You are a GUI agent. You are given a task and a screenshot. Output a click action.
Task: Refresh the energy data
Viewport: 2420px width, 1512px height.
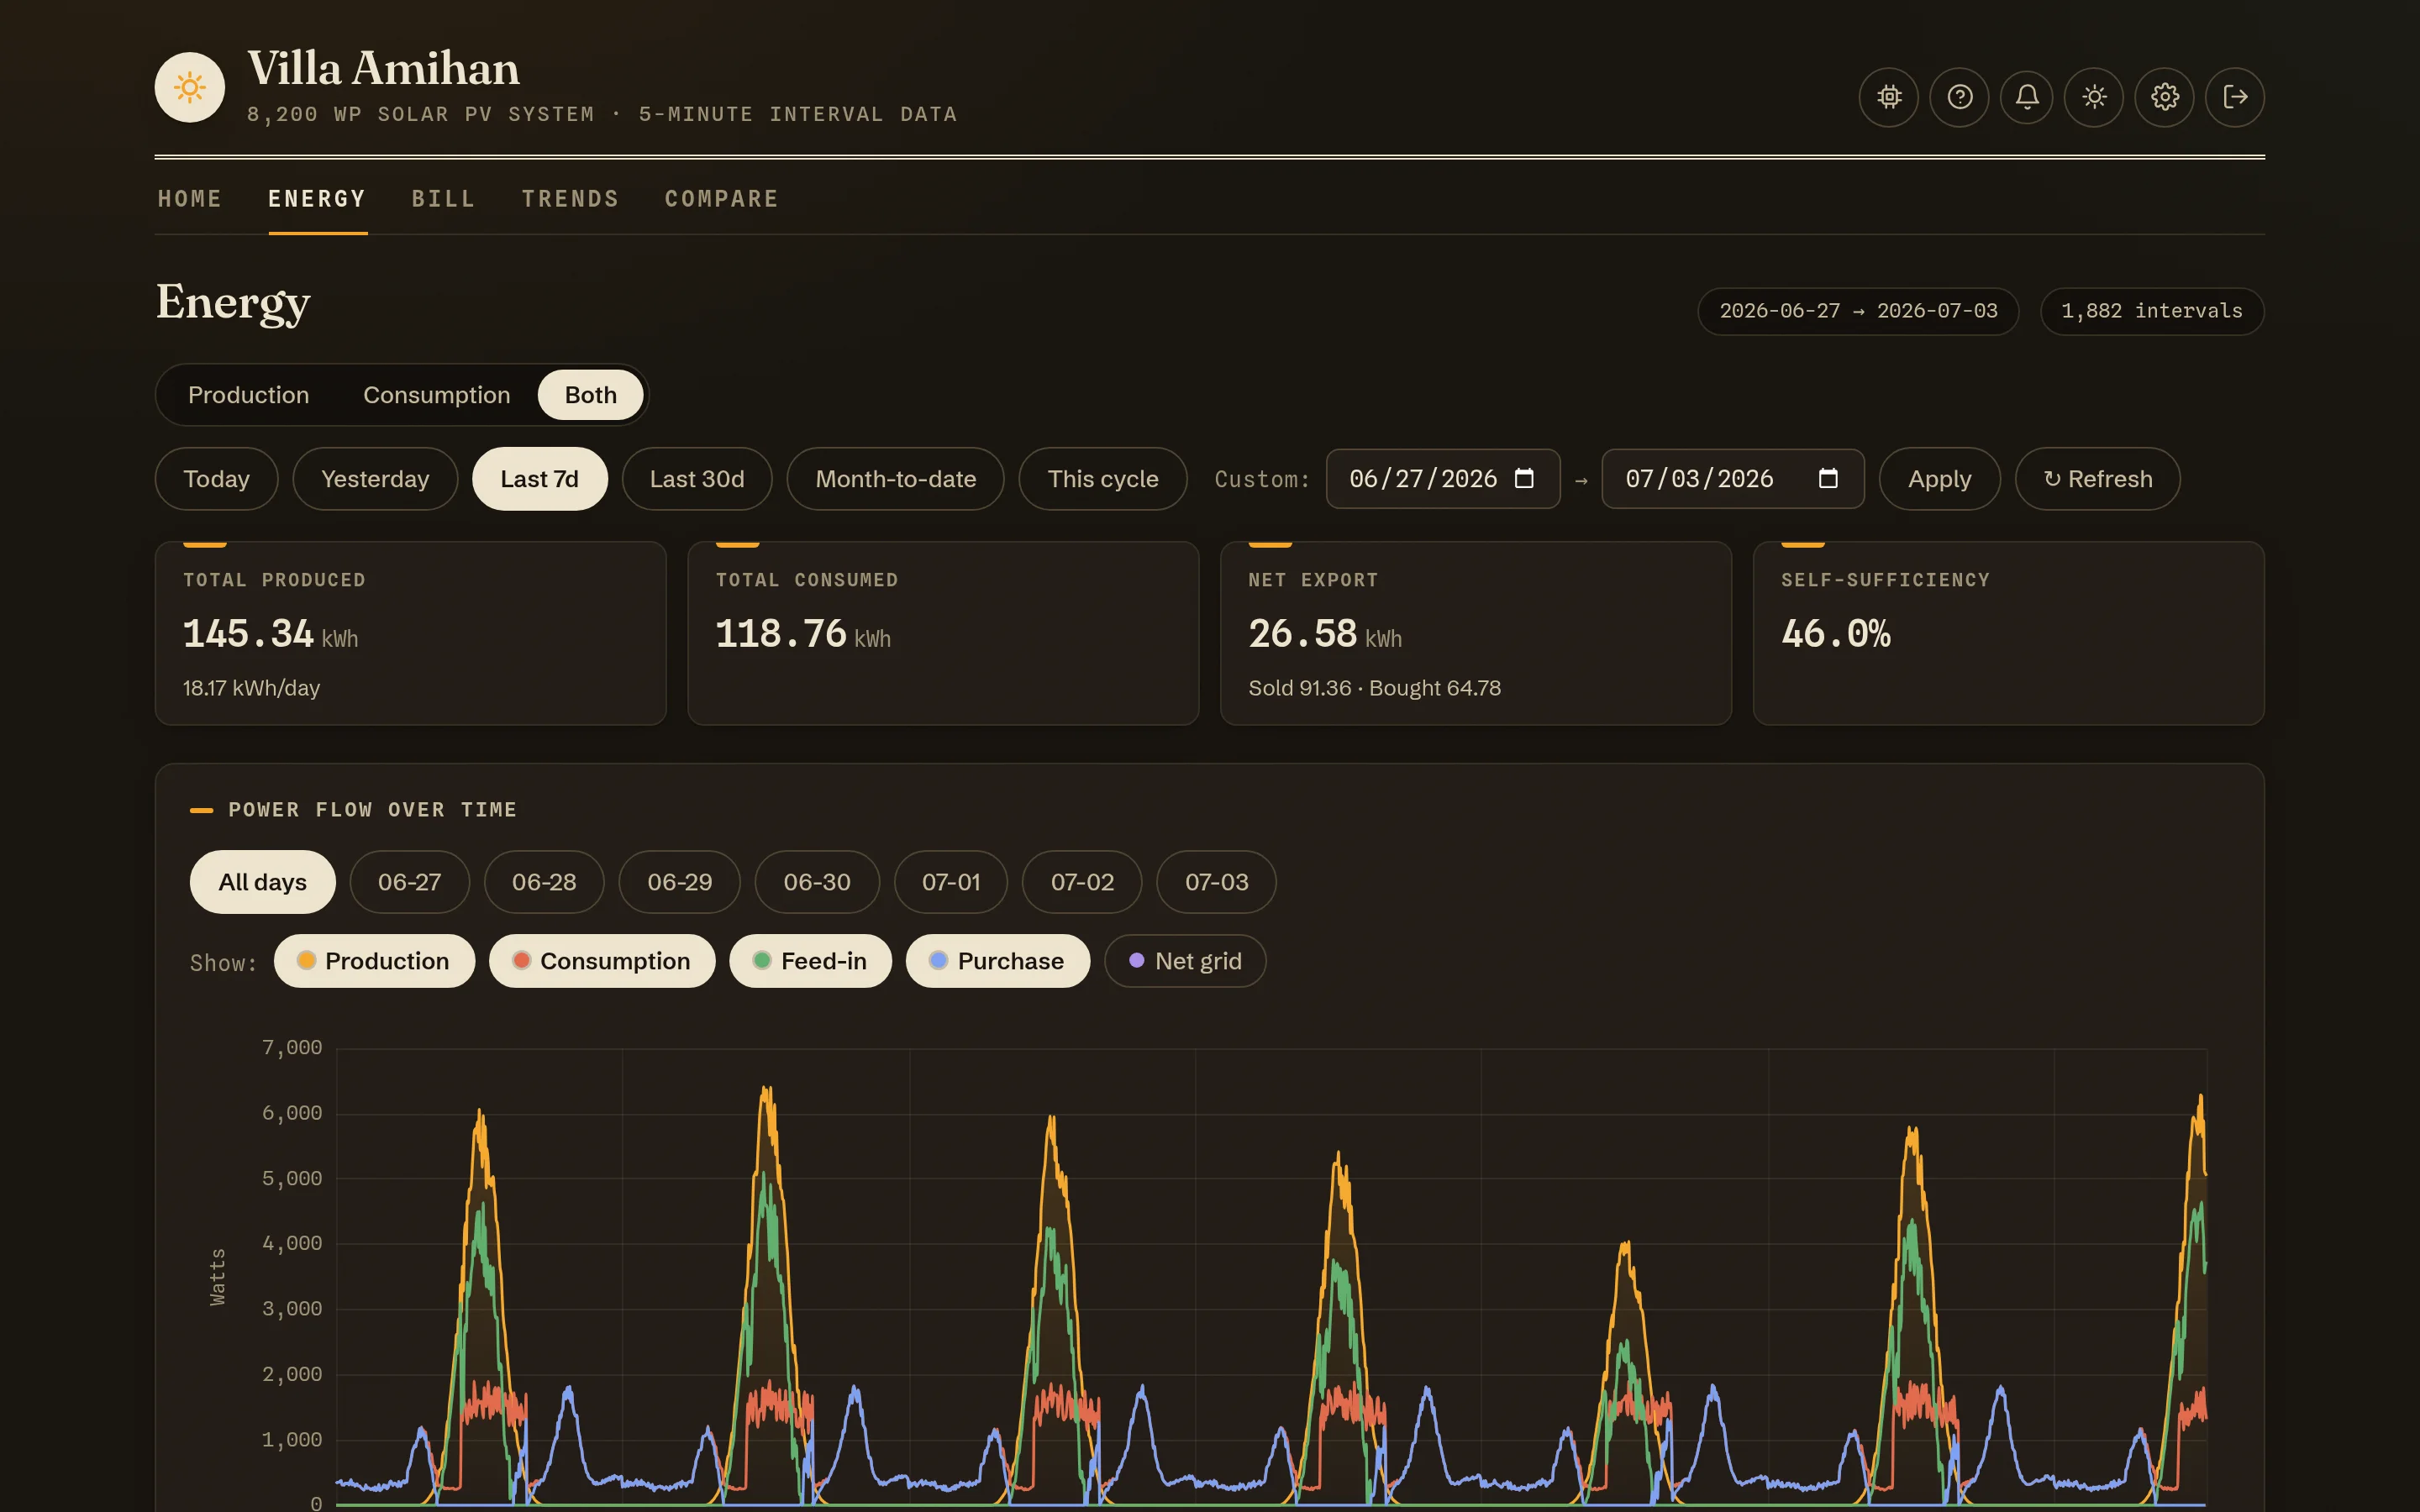[x=2097, y=479]
